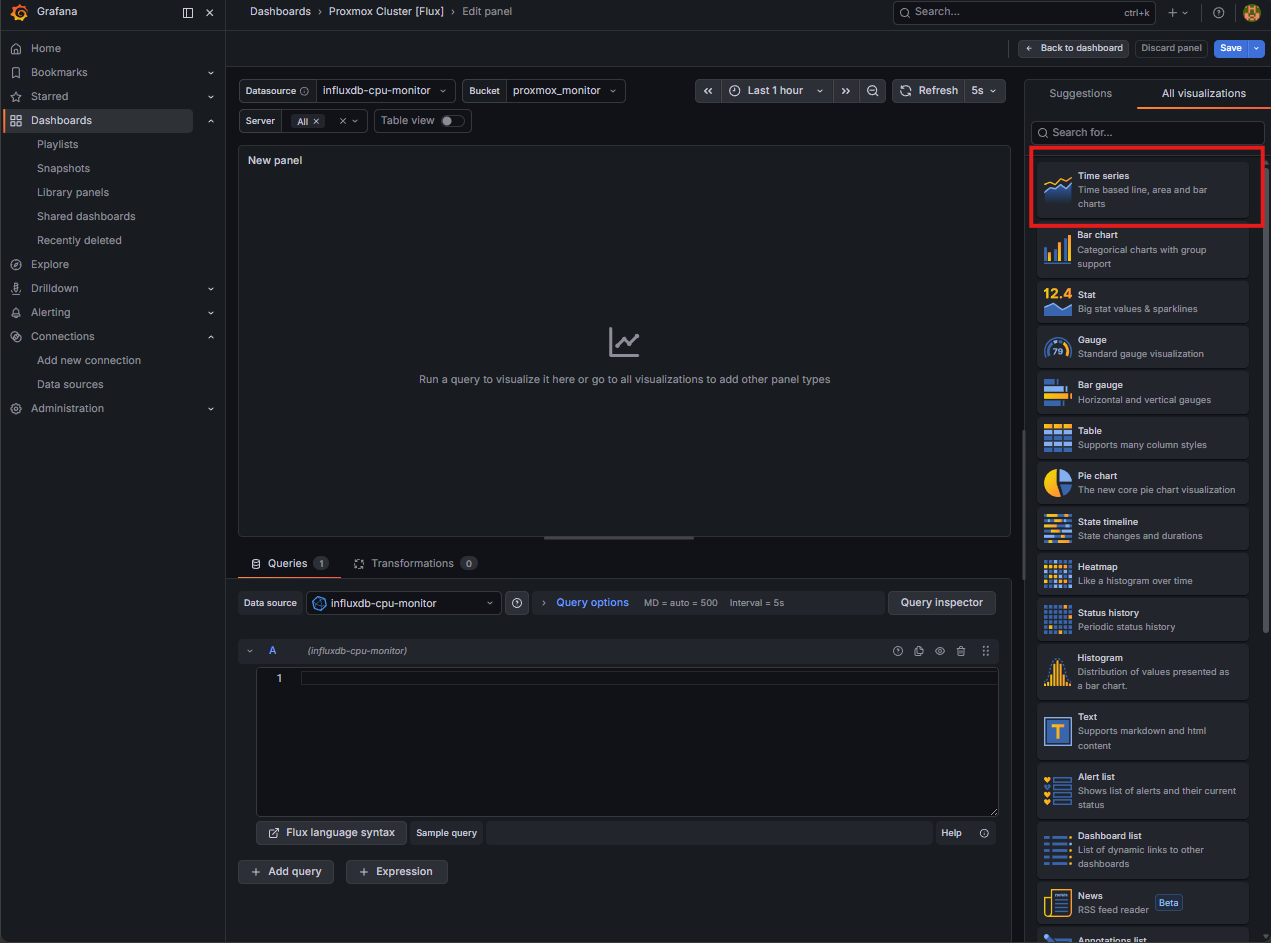Close the side navigation menu

(x=209, y=13)
